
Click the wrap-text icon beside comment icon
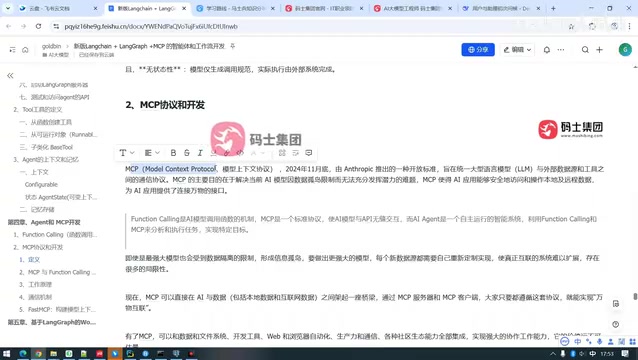295,153
